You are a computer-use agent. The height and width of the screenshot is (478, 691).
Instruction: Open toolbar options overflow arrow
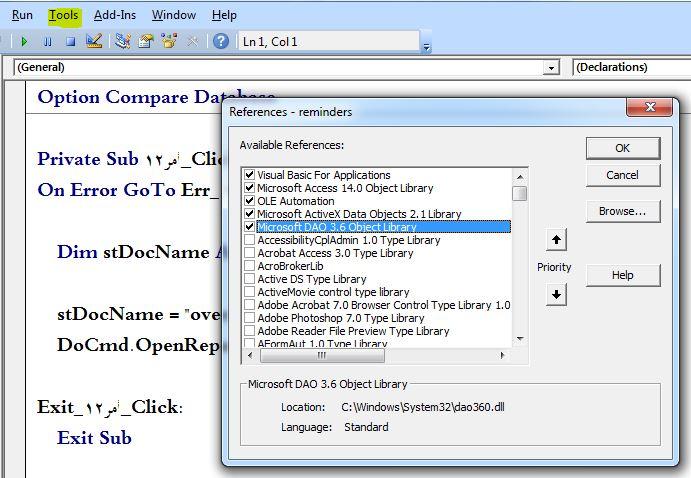point(426,46)
